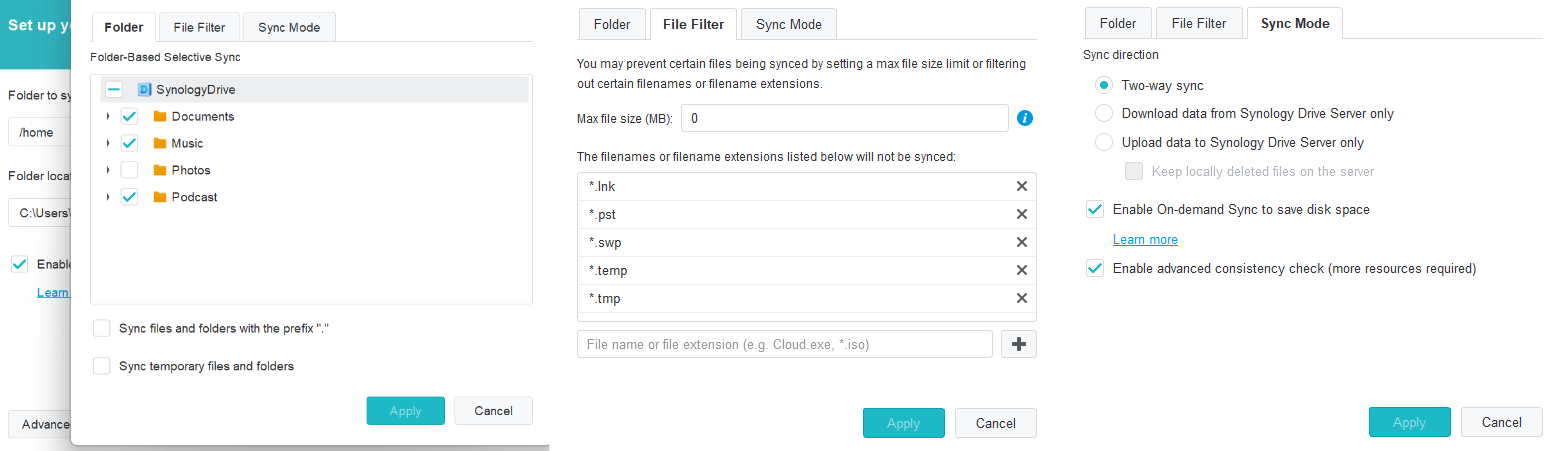Switch to File Filter tab in Folder dialog
Viewport: 1559px width, 451px height.
click(x=199, y=27)
